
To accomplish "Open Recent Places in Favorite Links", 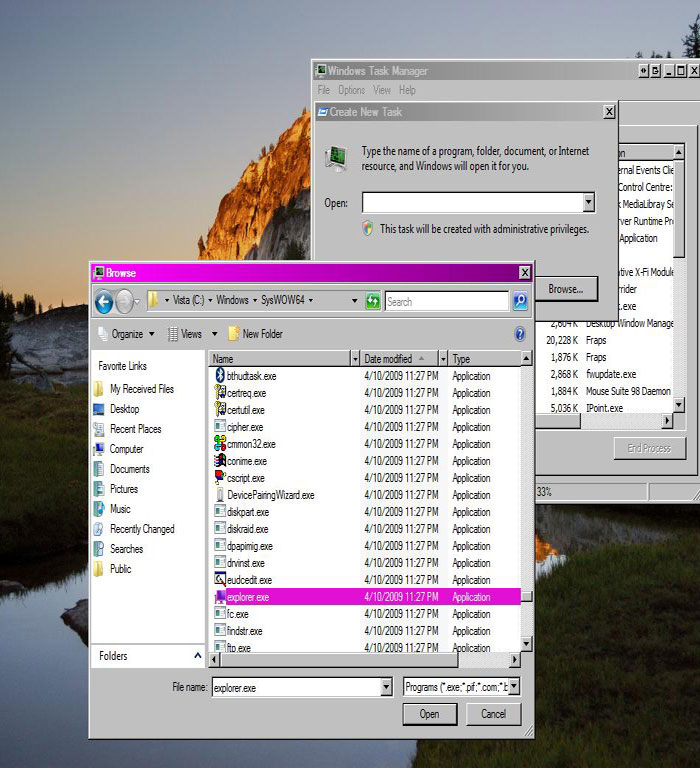I will pyautogui.click(x=127, y=429).
